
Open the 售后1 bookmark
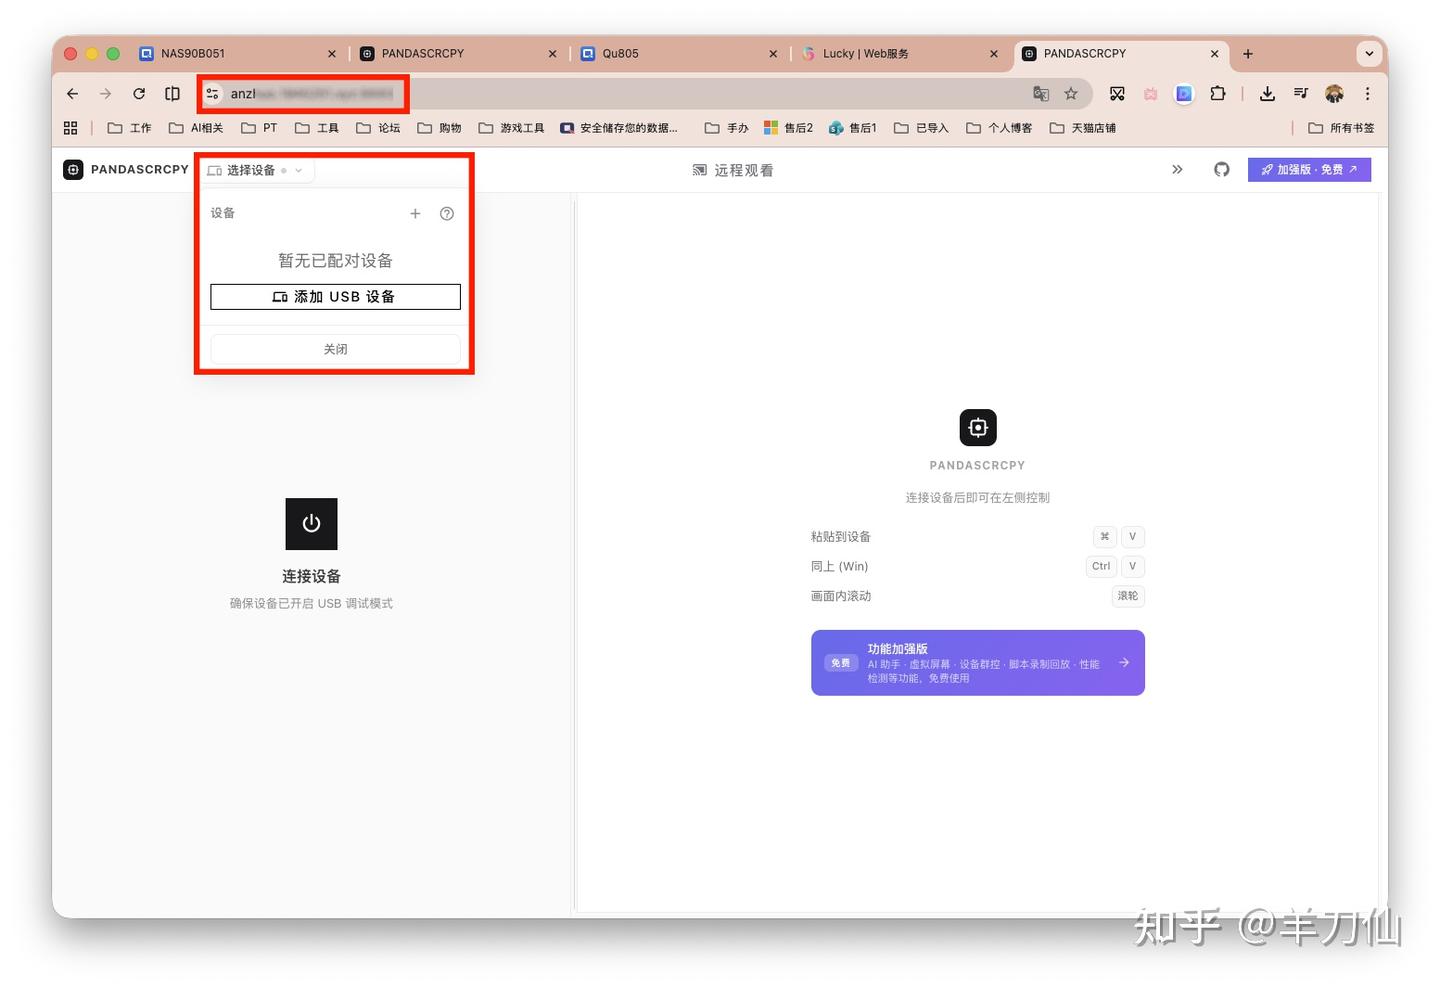(x=853, y=128)
